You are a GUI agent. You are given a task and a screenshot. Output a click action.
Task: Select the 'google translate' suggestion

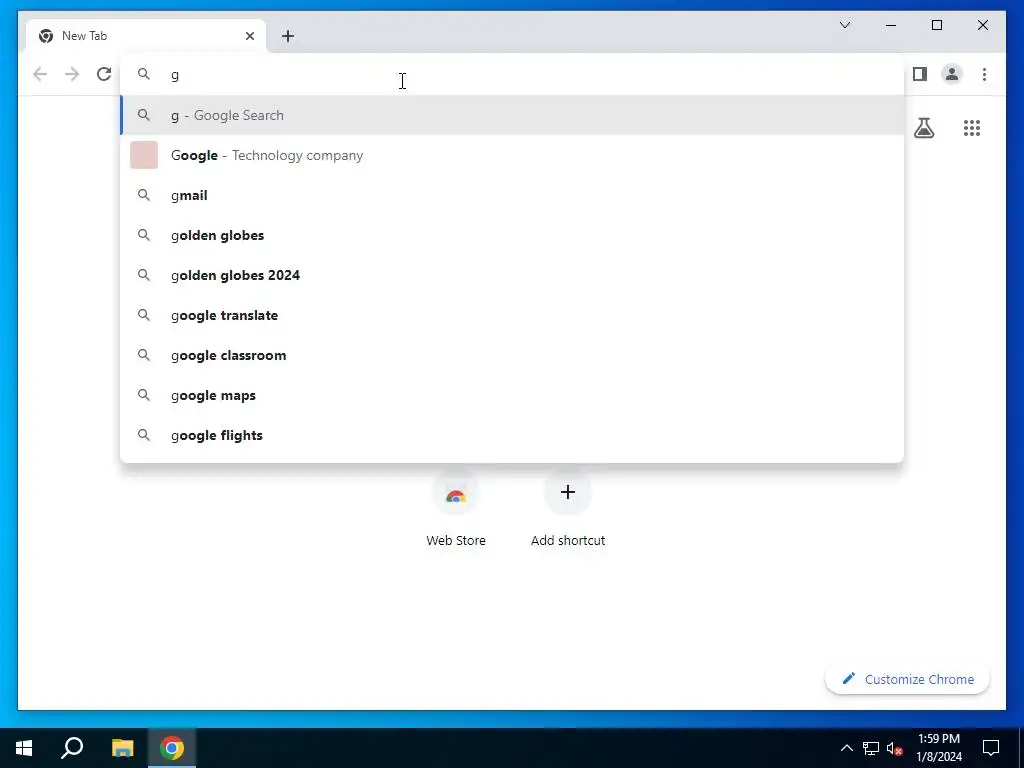point(512,315)
